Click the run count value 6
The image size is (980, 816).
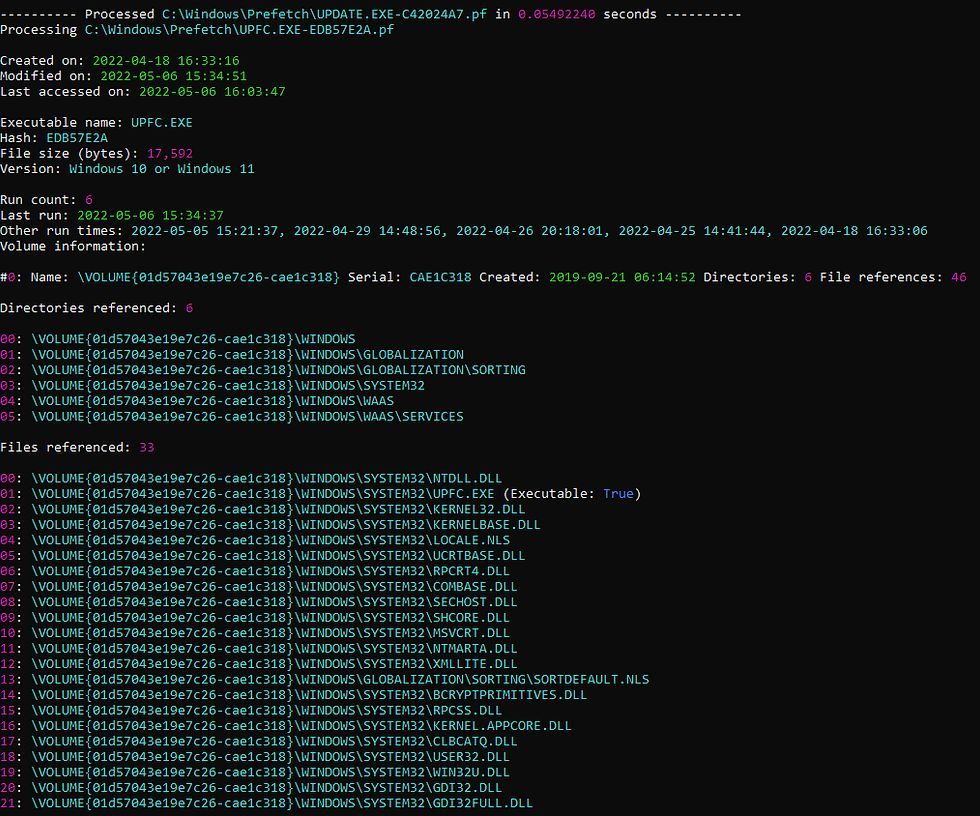coord(89,200)
